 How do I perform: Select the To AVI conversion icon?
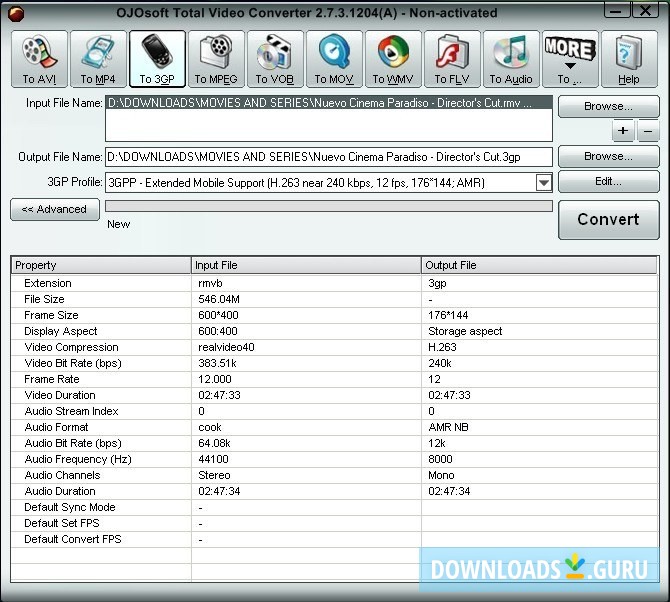tap(40, 59)
